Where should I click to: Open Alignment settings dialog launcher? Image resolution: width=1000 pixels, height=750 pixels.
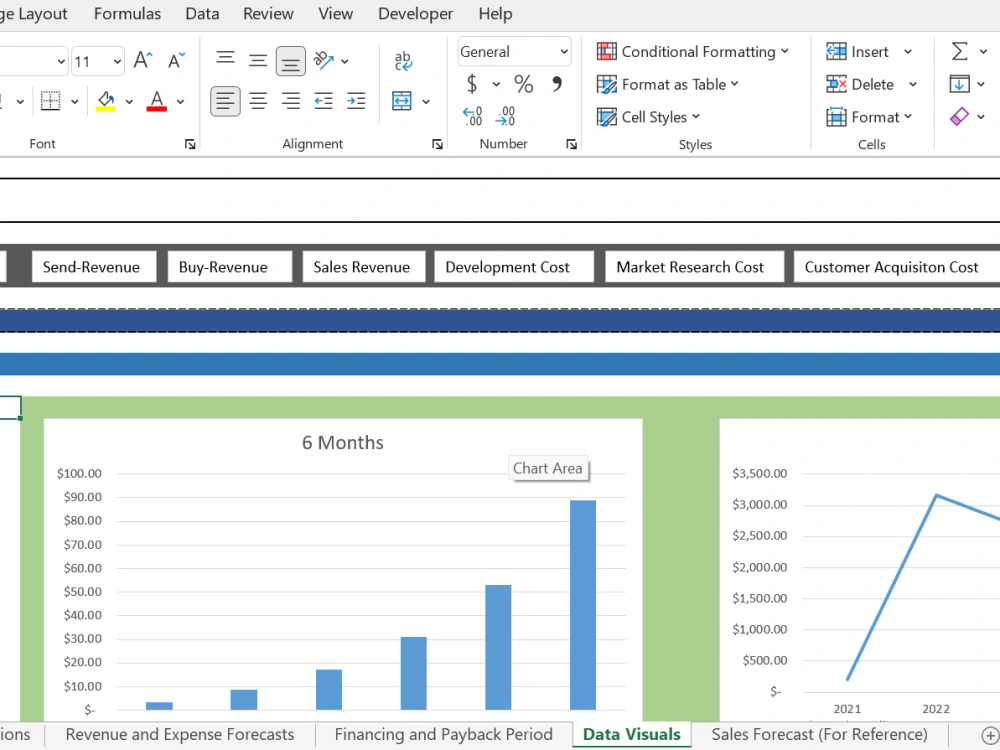pyautogui.click(x=437, y=144)
